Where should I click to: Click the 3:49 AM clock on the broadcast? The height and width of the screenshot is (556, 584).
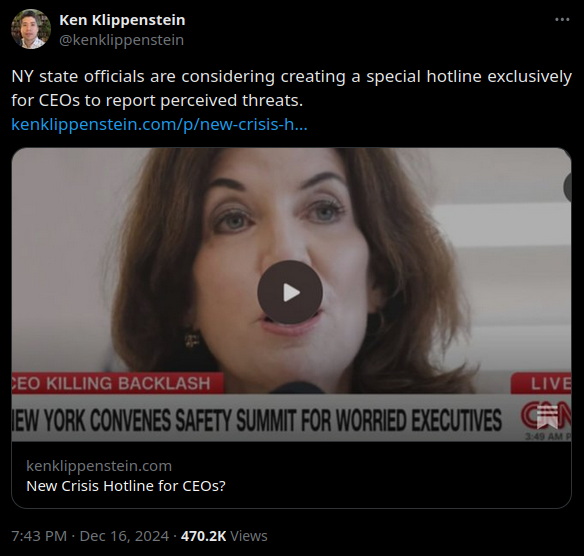pyautogui.click(x=548, y=437)
